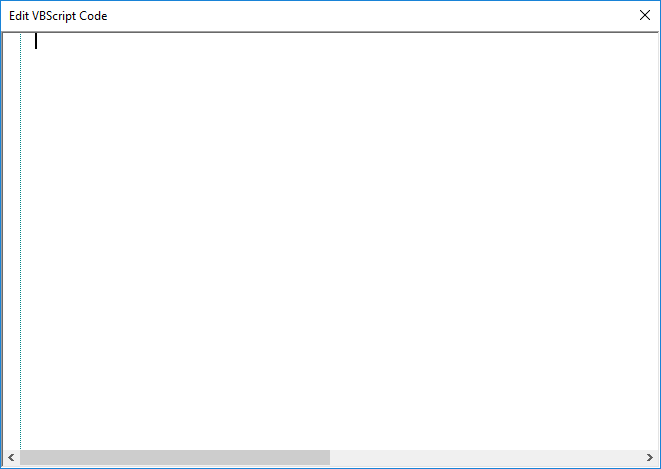Click blank editor space just above the scrollbar
The width and height of the screenshot is (661, 469).
pos(340,438)
